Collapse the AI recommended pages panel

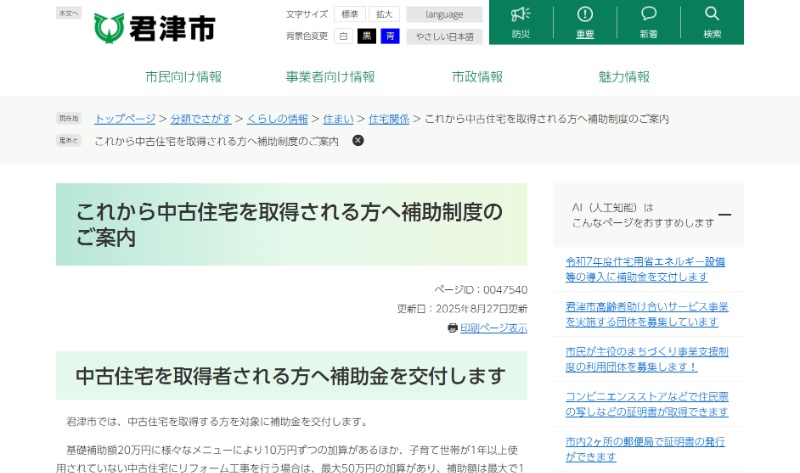pyautogui.click(x=724, y=215)
